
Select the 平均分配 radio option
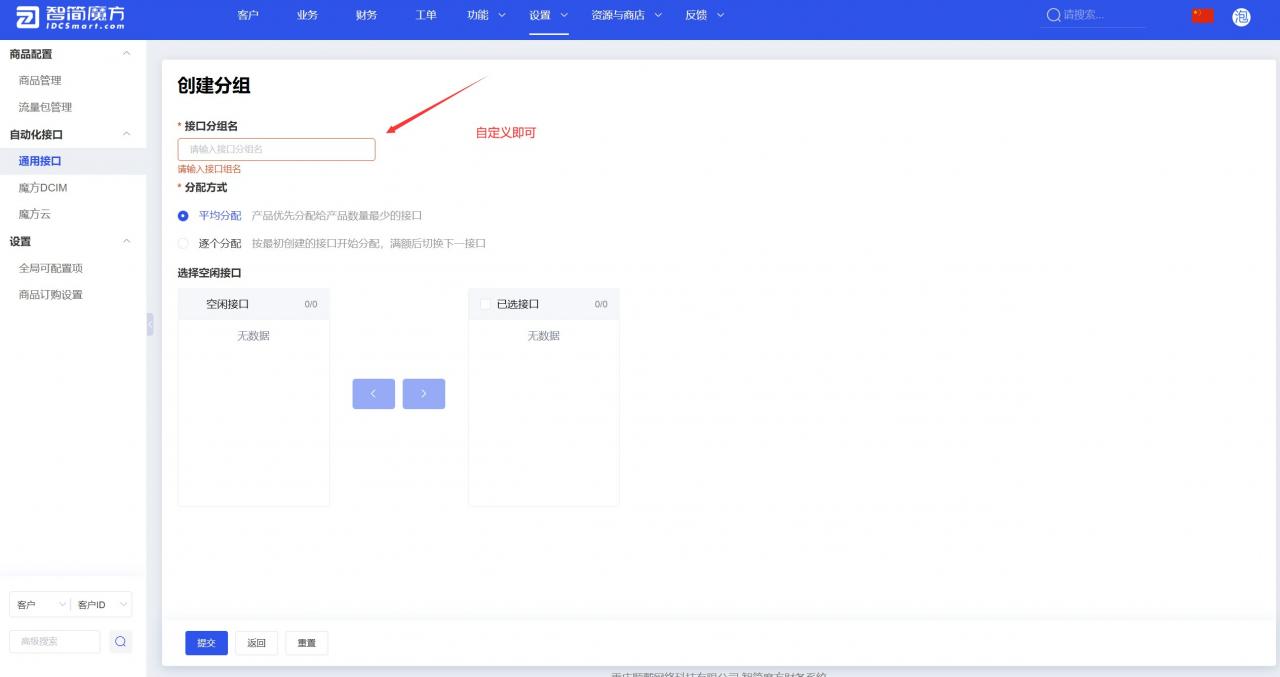tap(183, 215)
